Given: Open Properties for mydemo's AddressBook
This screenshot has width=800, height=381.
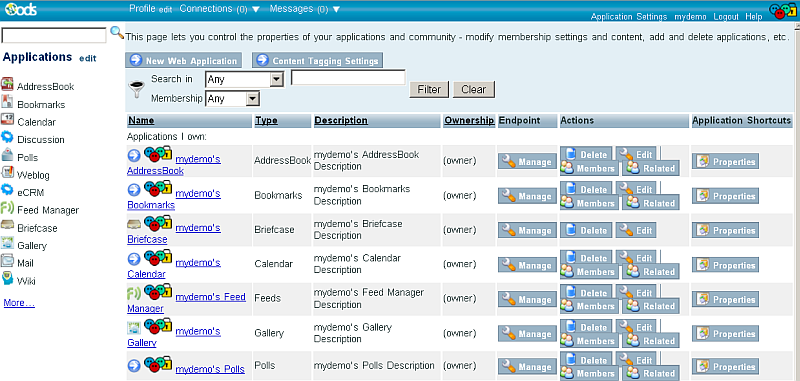Looking at the screenshot, I should point(725,162).
